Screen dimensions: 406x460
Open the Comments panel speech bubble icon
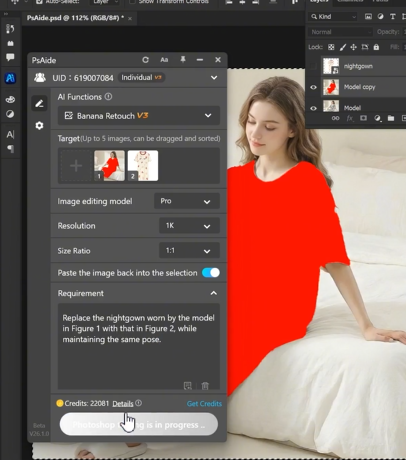coord(10,57)
